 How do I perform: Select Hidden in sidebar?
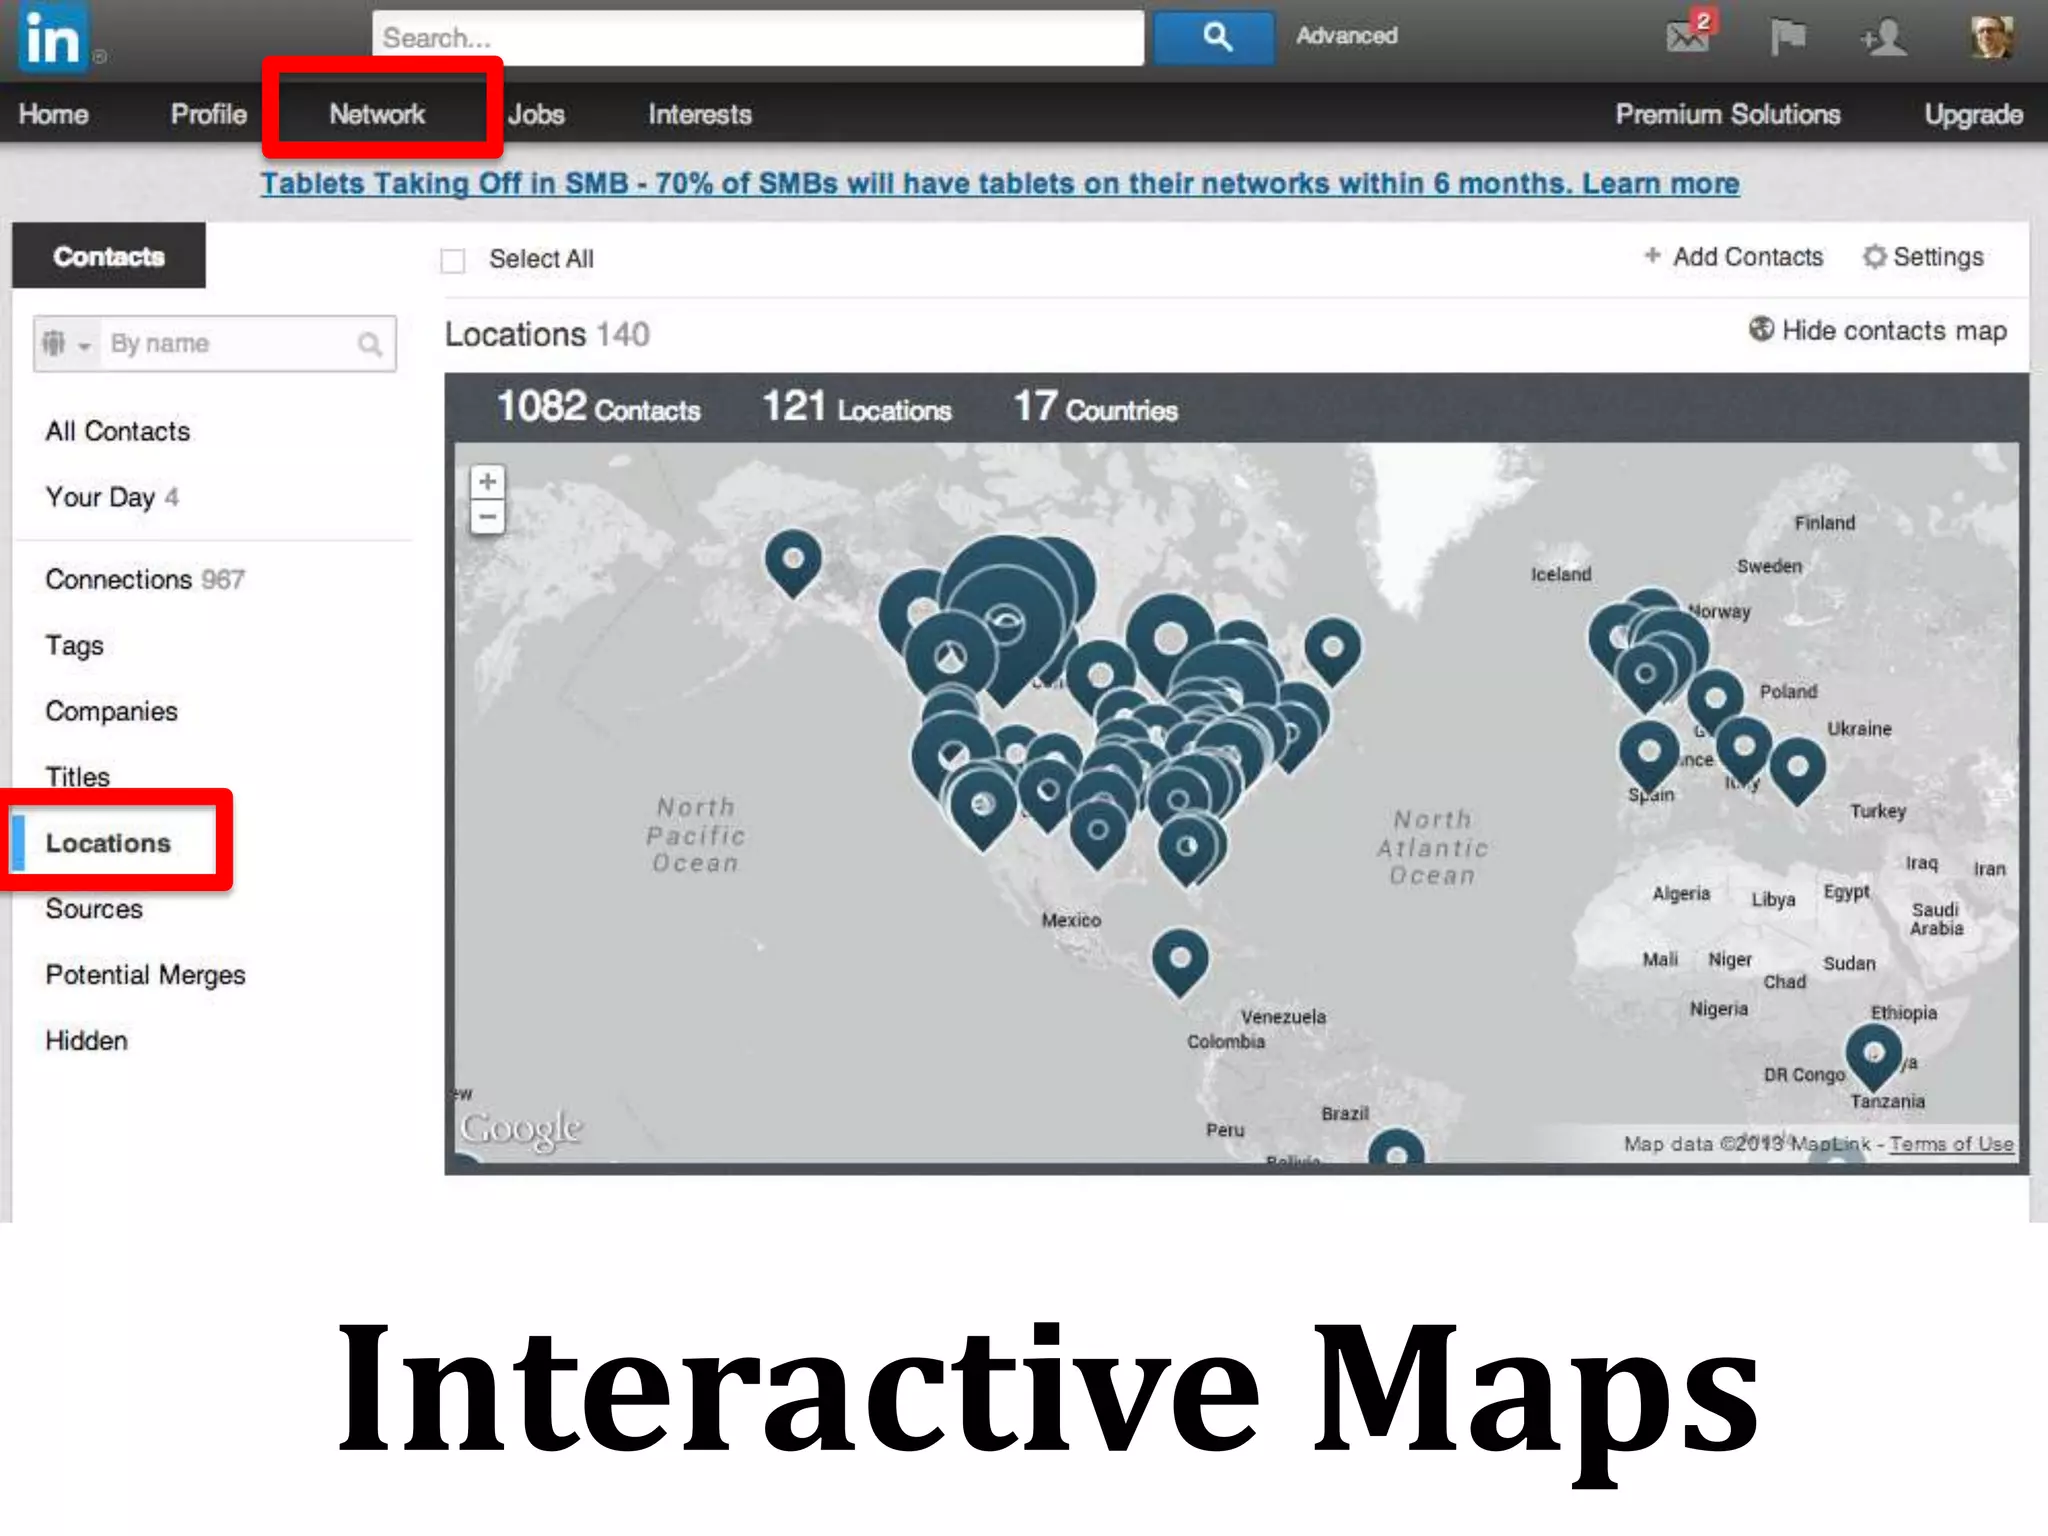tap(86, 1041)
